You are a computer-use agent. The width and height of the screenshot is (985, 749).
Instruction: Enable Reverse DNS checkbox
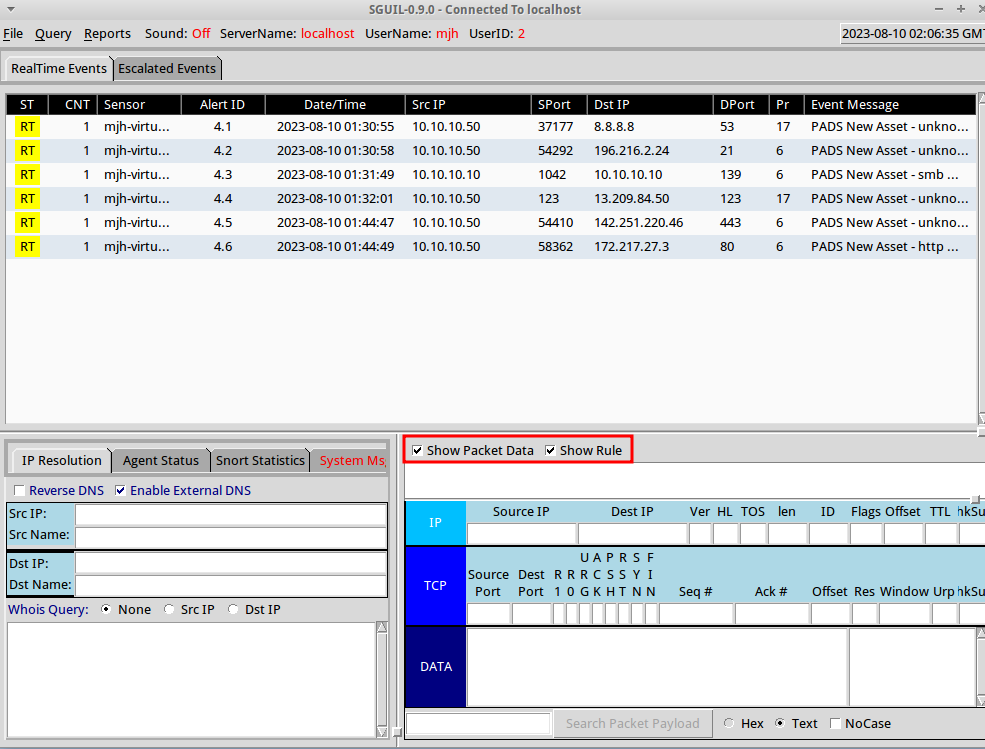coord(19,491)
